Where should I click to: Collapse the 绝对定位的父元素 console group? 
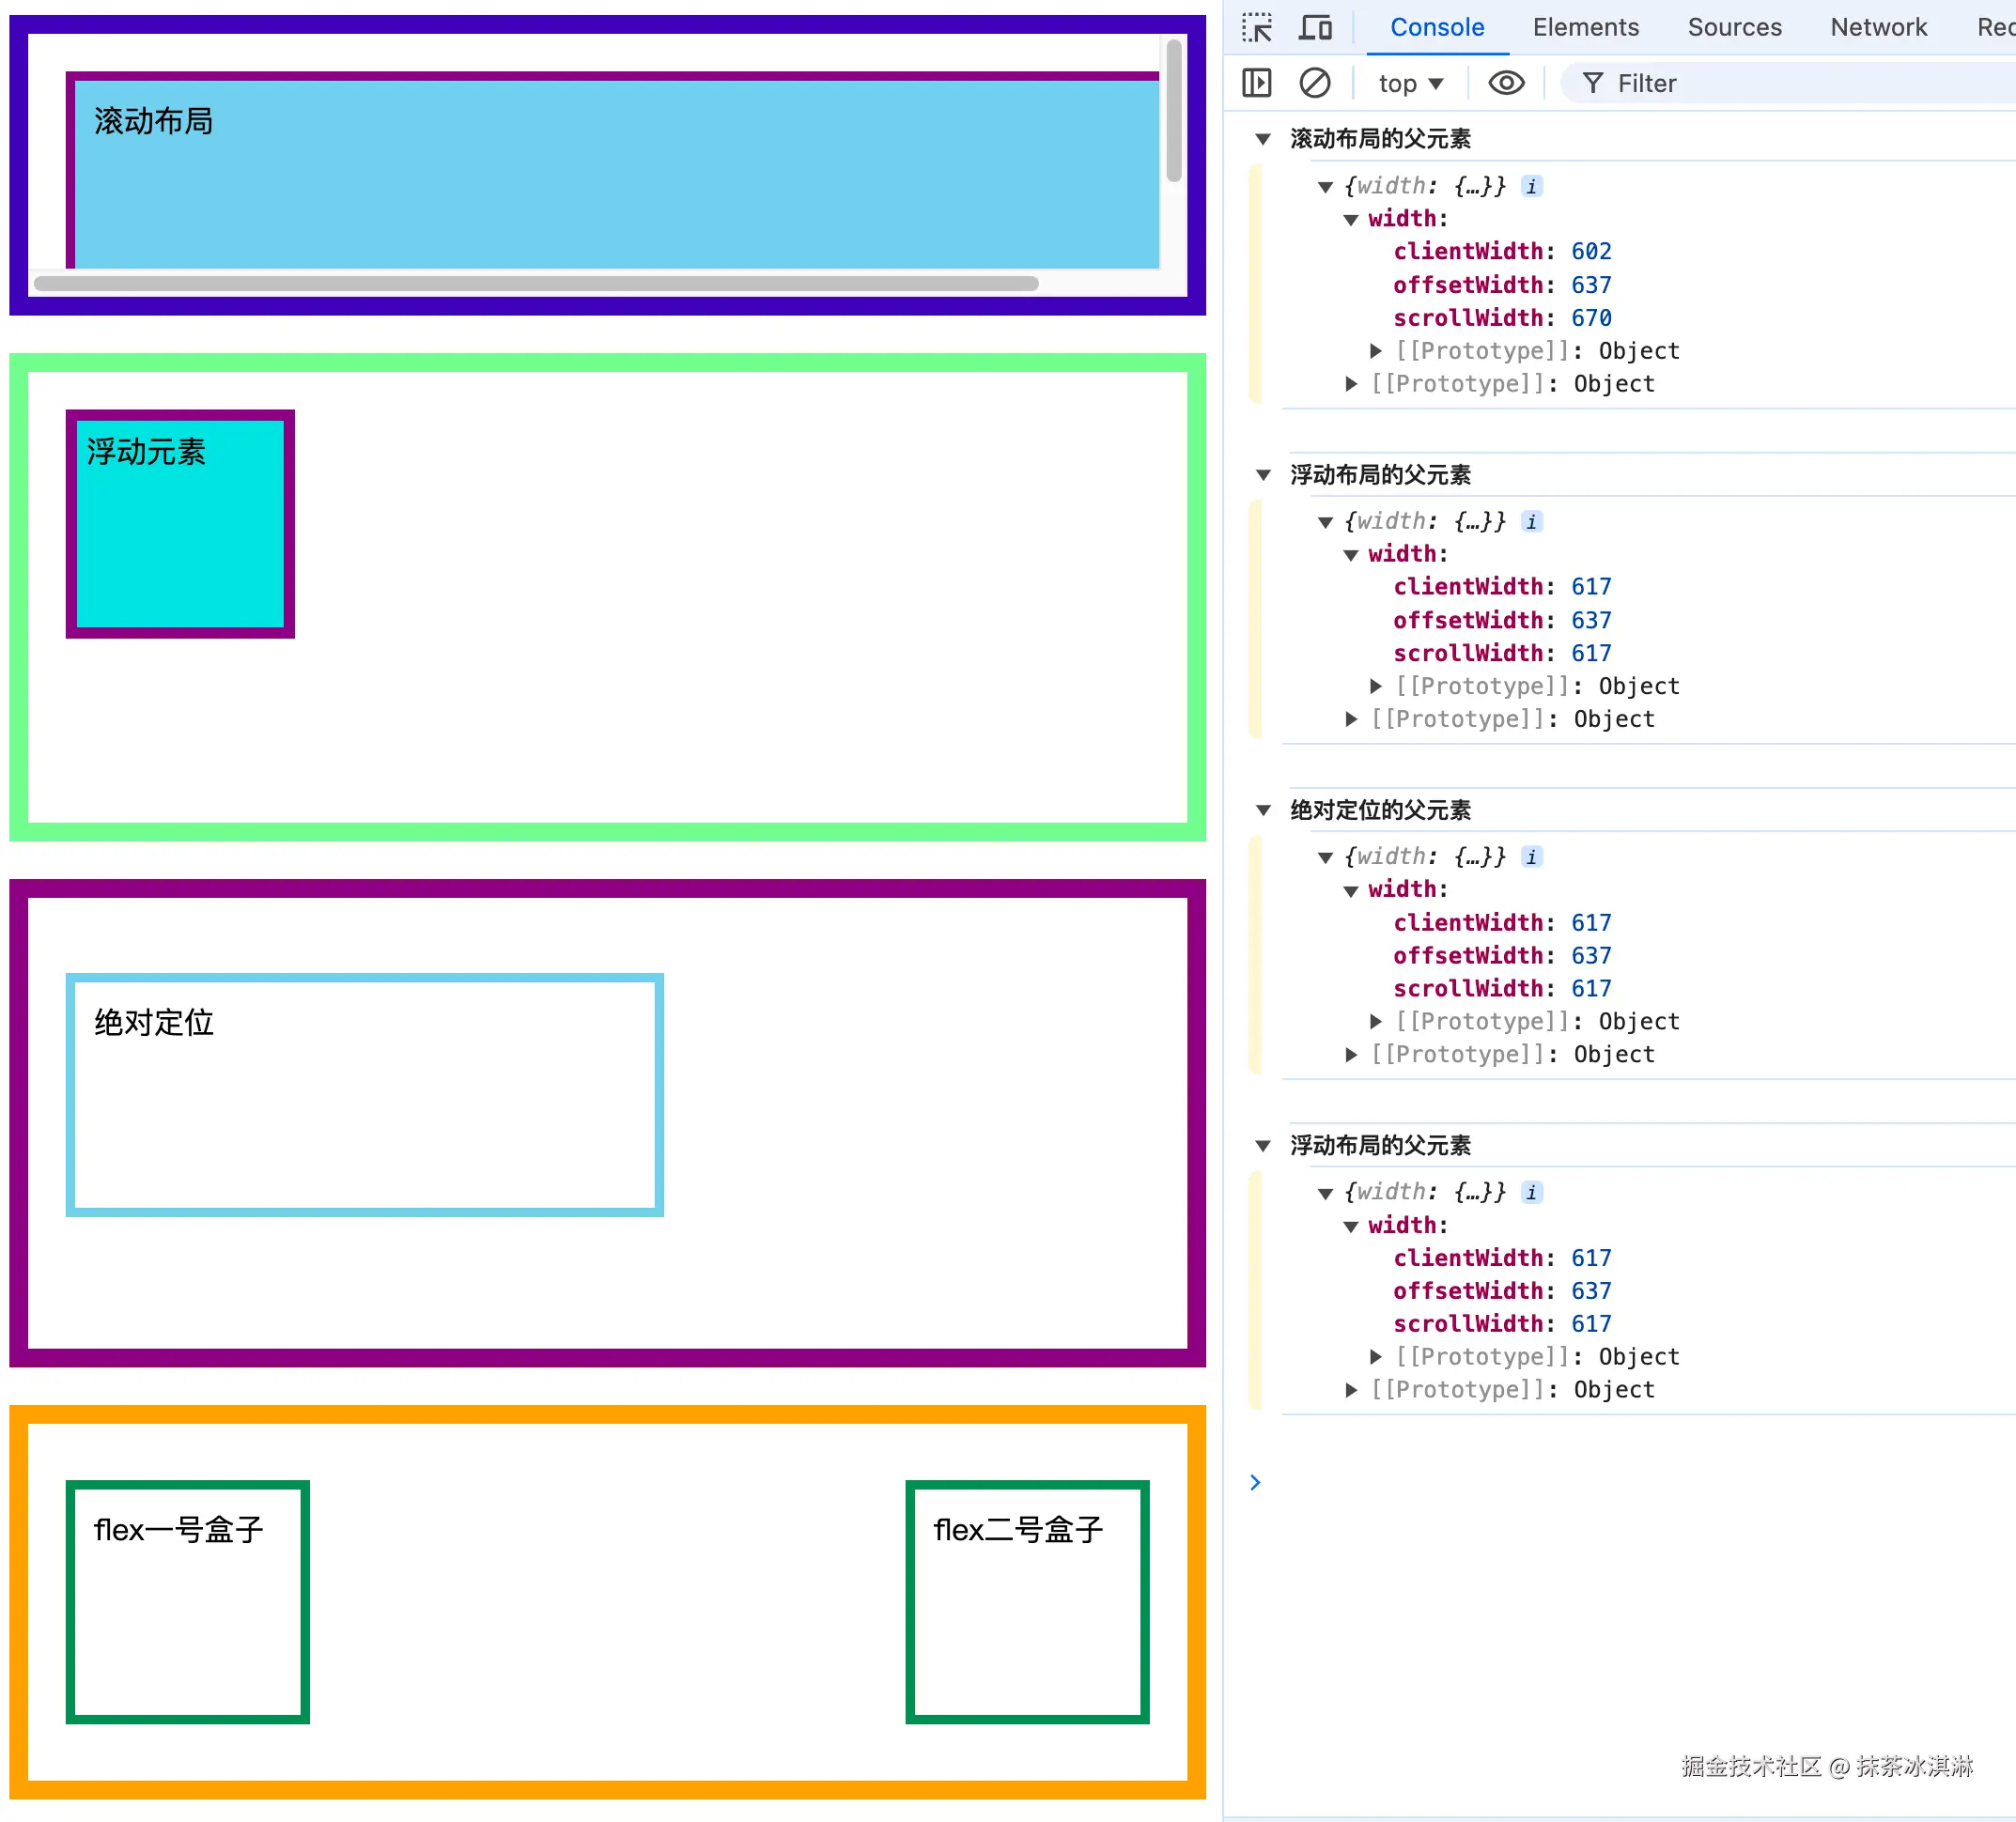click(1263, 810)
